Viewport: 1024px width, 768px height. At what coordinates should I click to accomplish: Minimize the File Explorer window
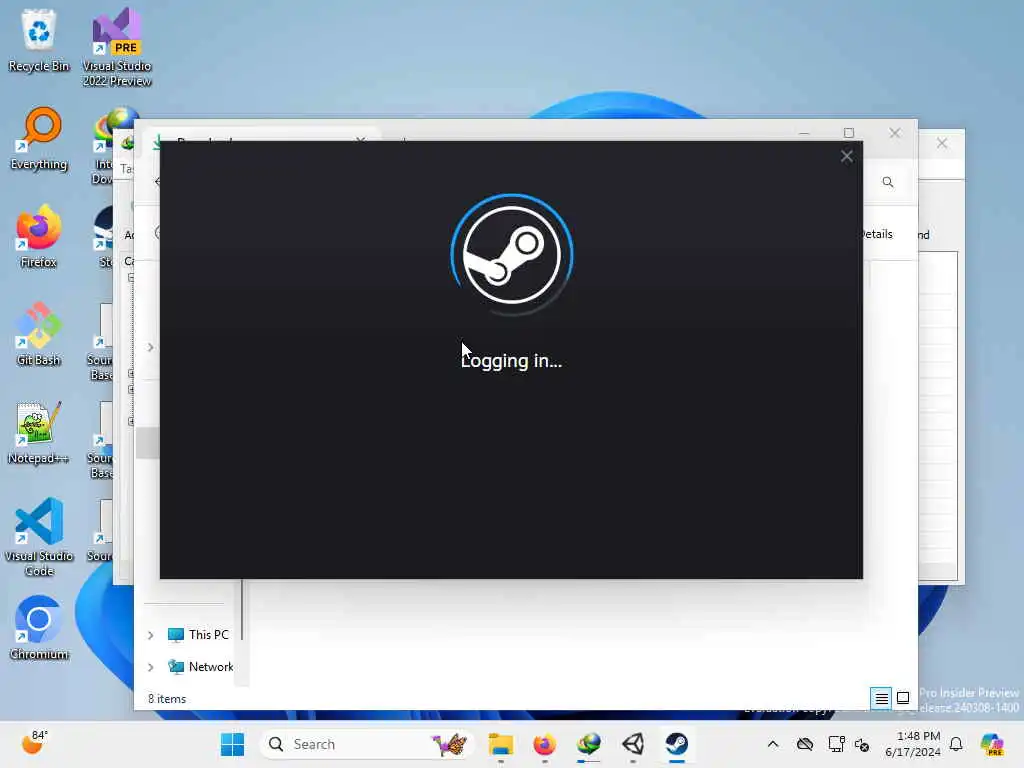click(804, 133)
